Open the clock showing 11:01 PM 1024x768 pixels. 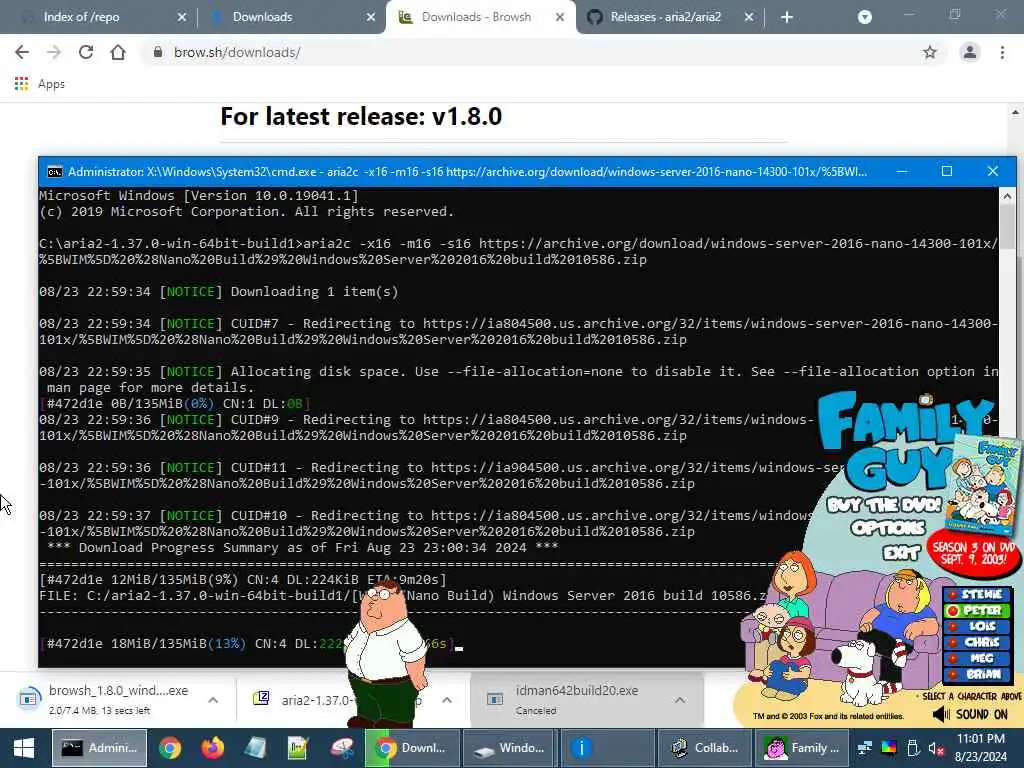click(x=981, y=748)
